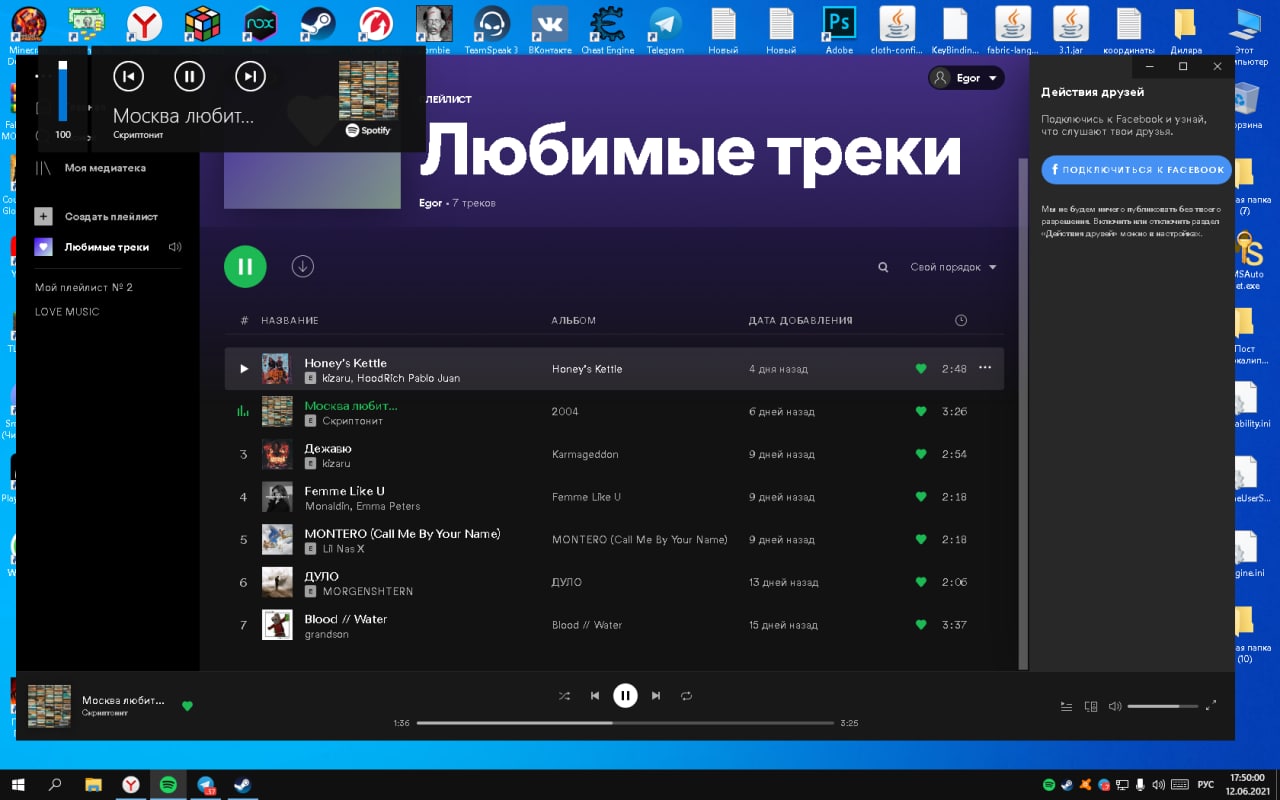Mute Spotify with the speaker icon

coord(1115,706)
